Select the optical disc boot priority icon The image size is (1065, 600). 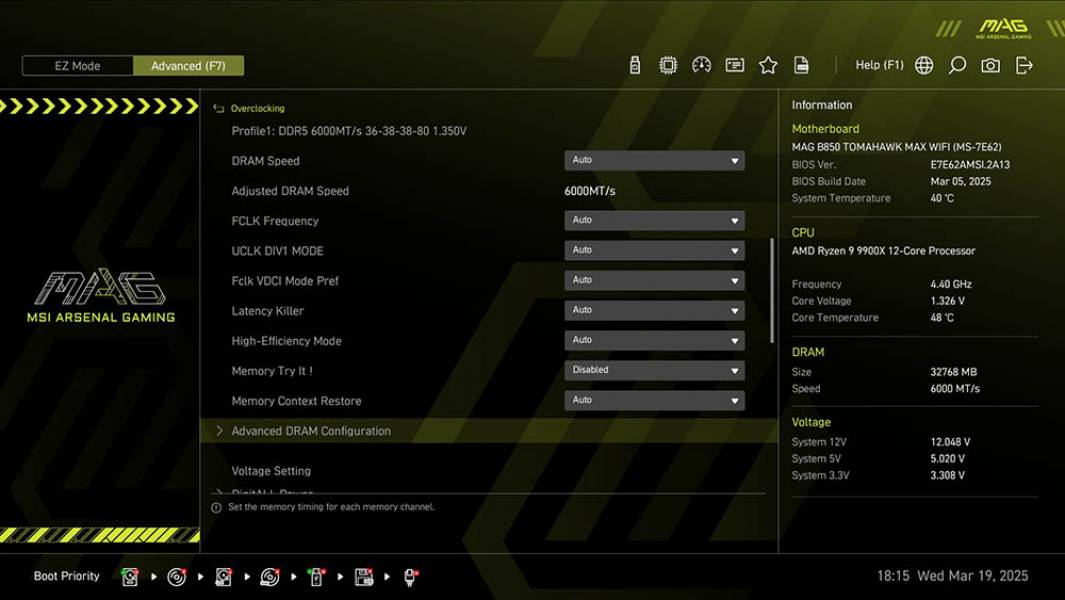click(x=177, y=577)
